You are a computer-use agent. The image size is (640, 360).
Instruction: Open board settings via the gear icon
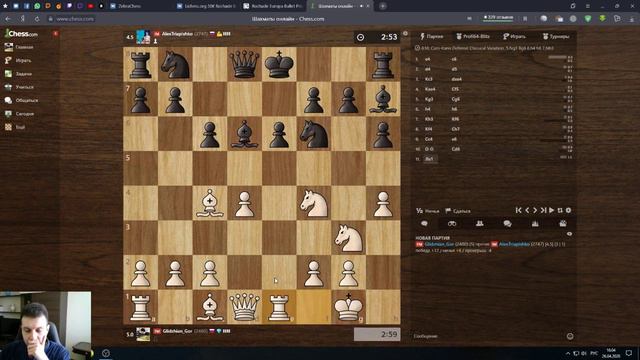pos(568,210)
